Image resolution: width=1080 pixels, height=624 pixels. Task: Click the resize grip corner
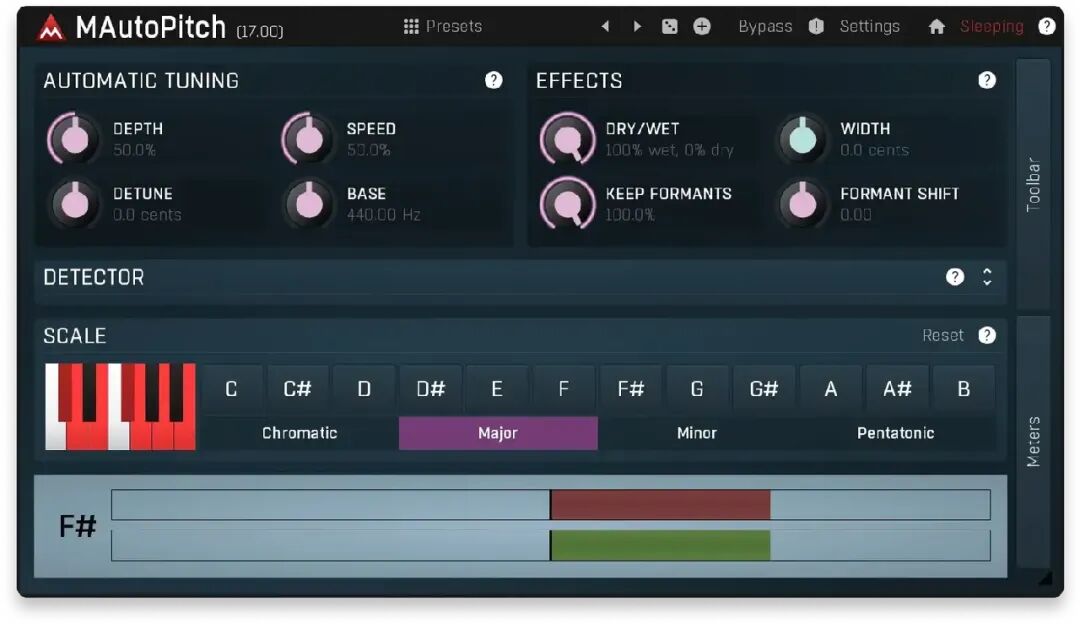coord(1046,577)
